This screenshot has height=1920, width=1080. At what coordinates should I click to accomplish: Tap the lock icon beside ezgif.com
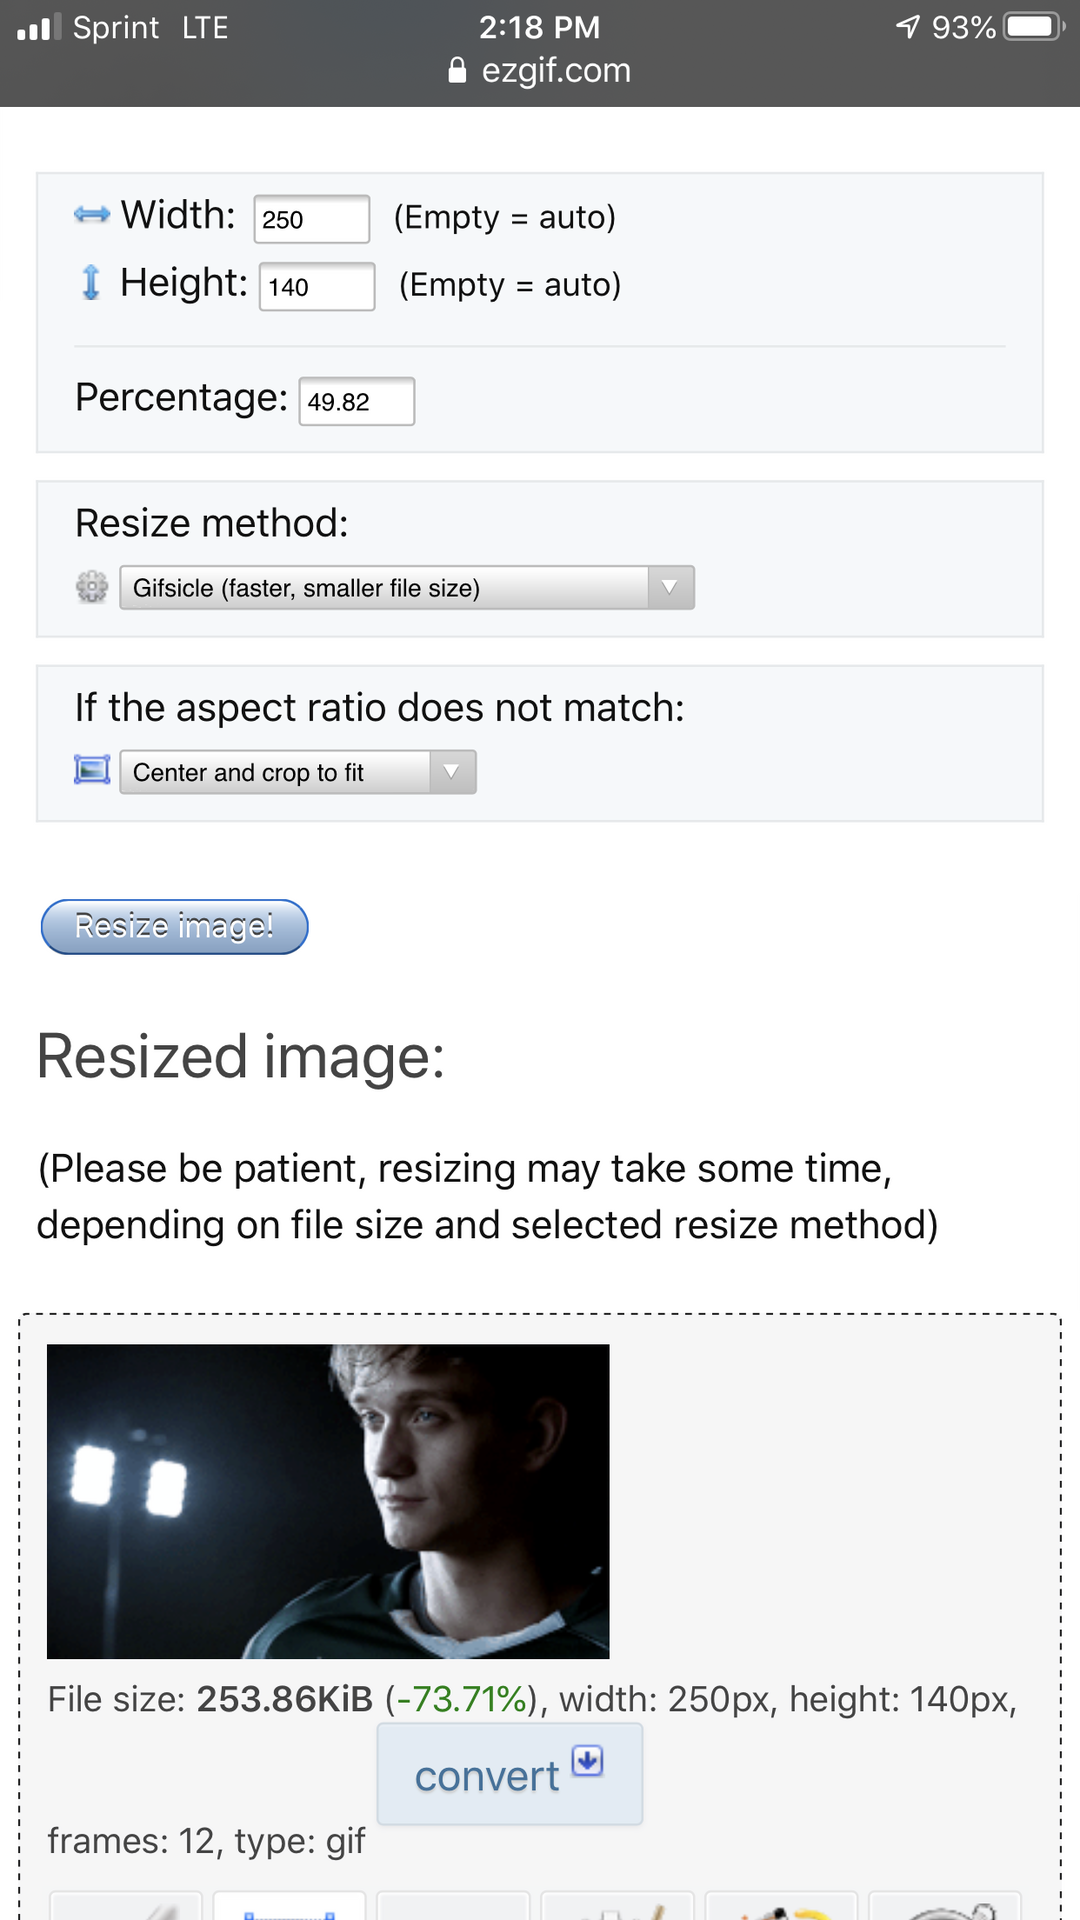457,70
